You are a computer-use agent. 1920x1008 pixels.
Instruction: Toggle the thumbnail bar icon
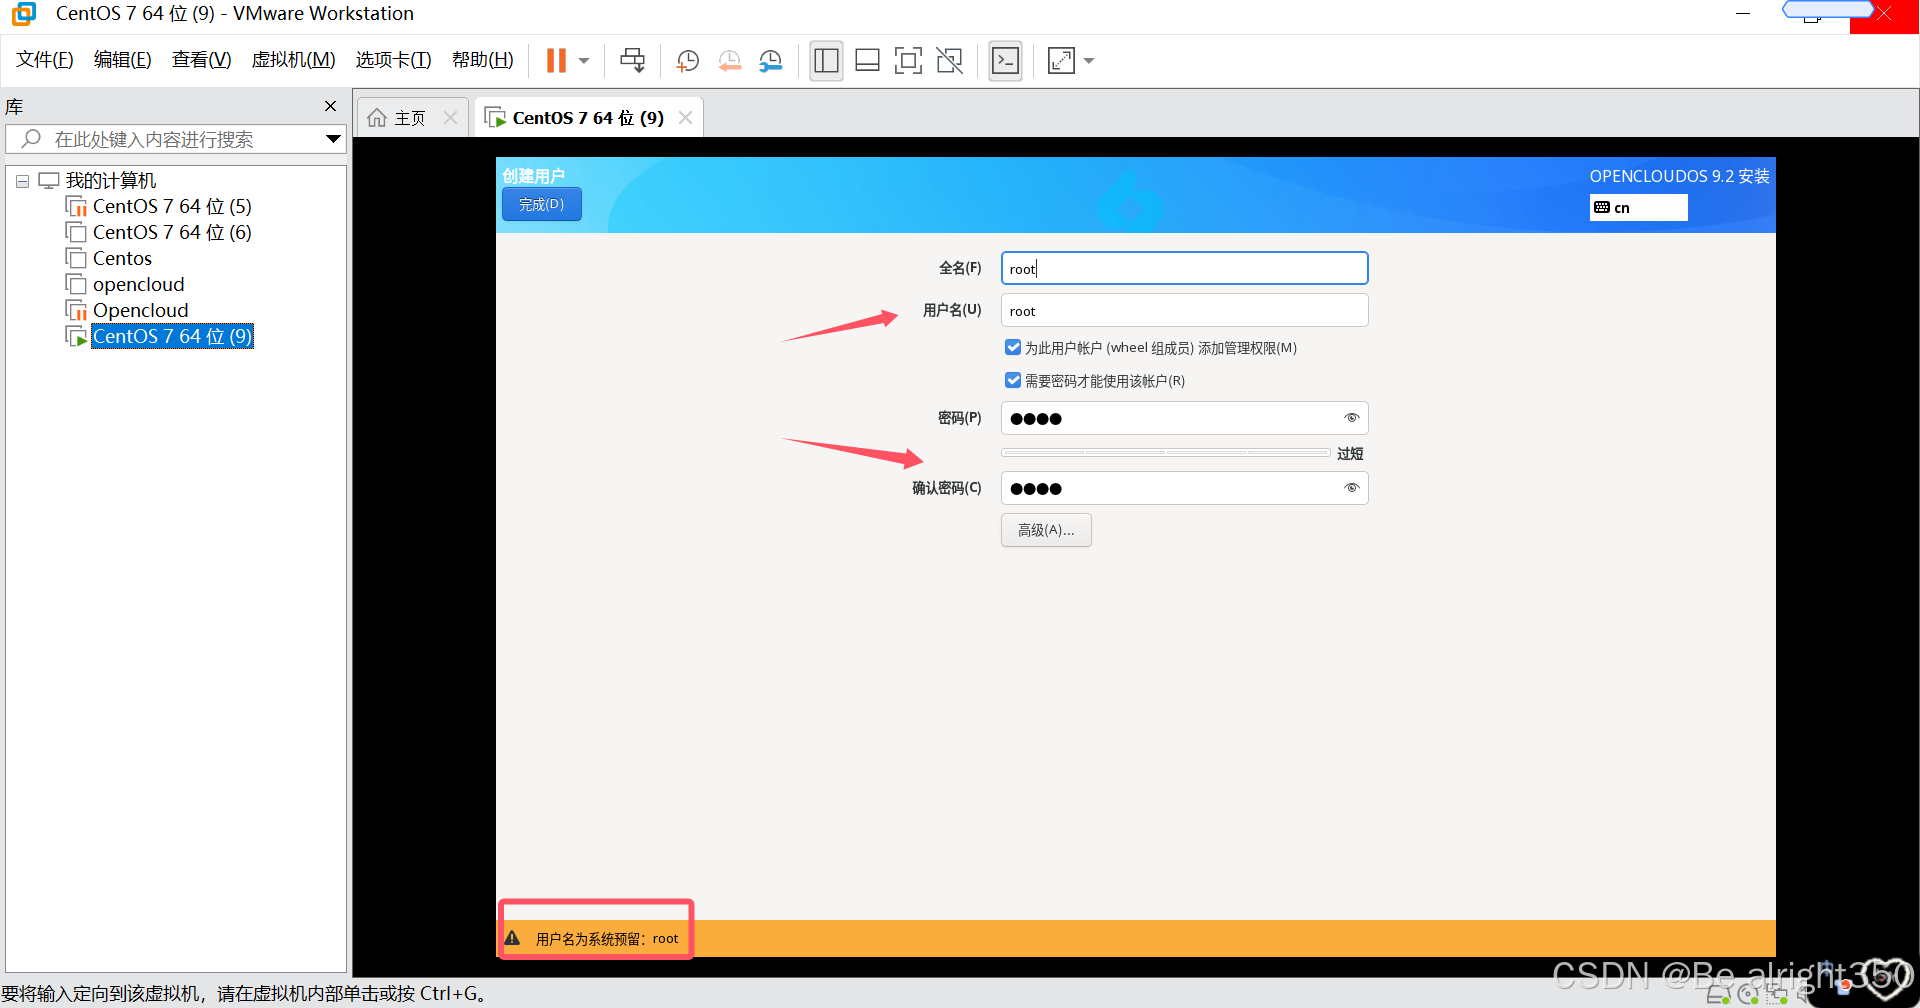(866, 61)
